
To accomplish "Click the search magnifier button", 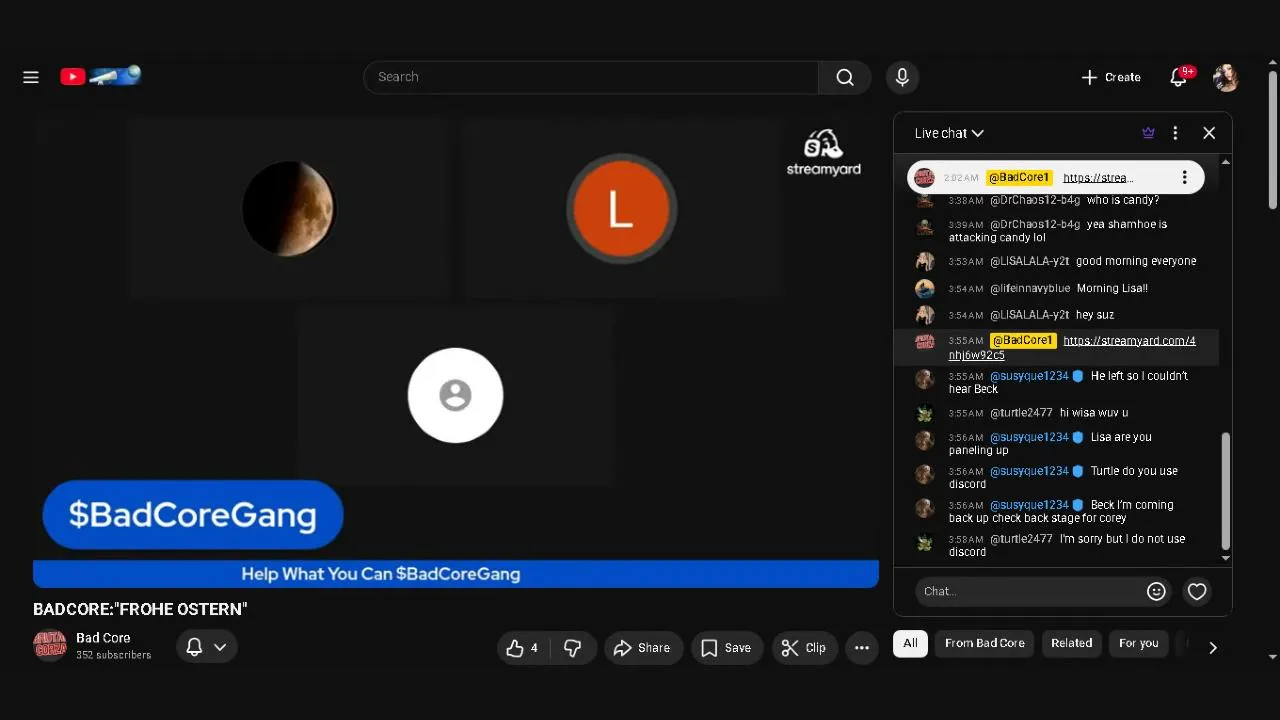I will [x=845, y=77].
